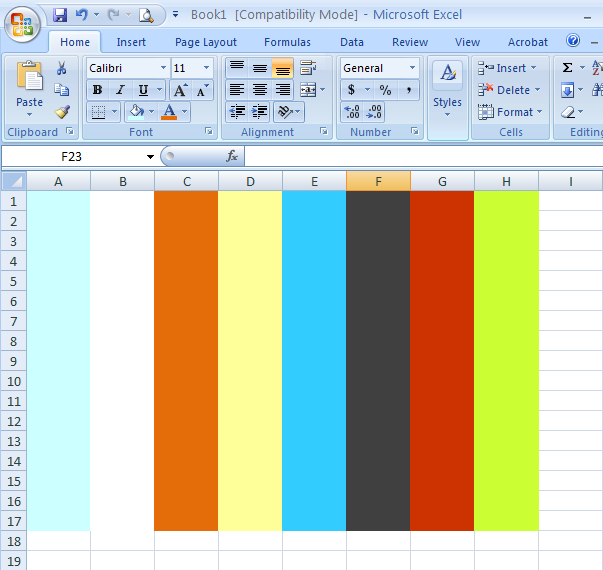The image size is (603, 570).
Task: Open the Calibri font name dropdown
Action: 163,68
